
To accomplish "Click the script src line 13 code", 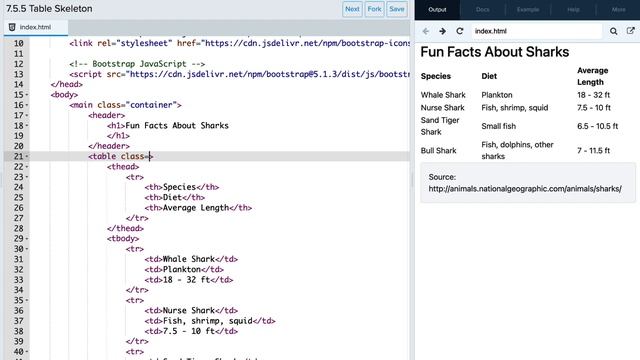I will tap(240, 74).
